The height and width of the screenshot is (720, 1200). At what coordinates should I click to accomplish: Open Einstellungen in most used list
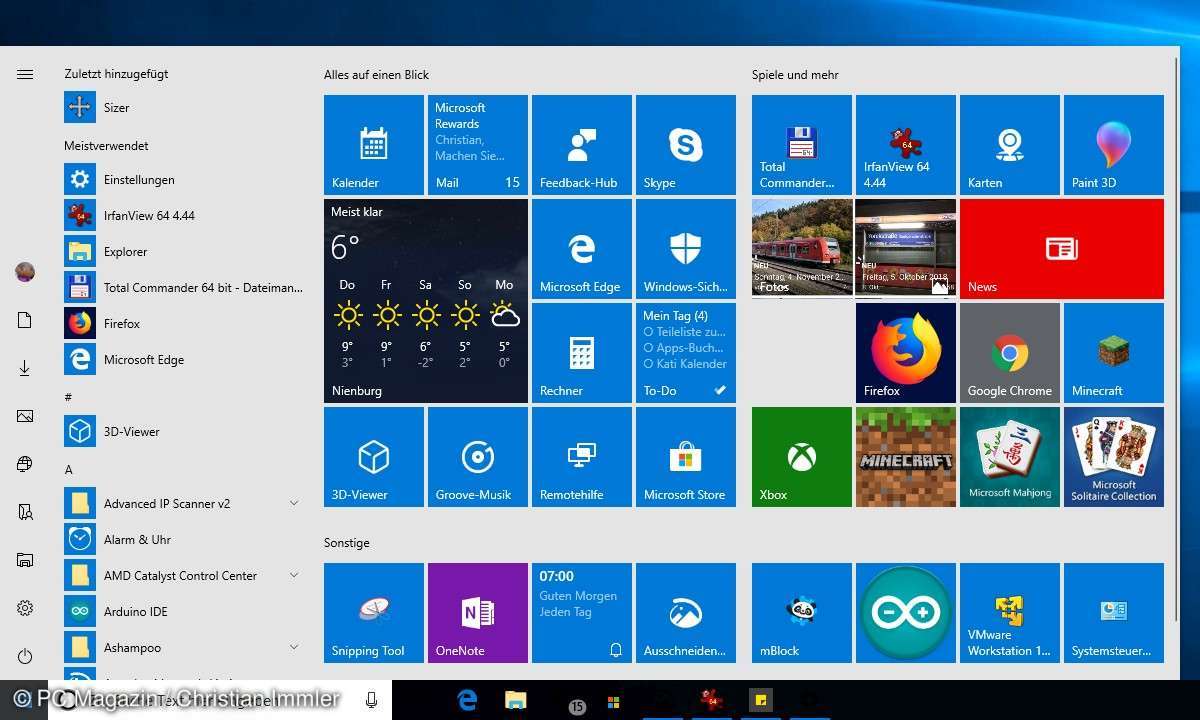(x=183, y=179)
